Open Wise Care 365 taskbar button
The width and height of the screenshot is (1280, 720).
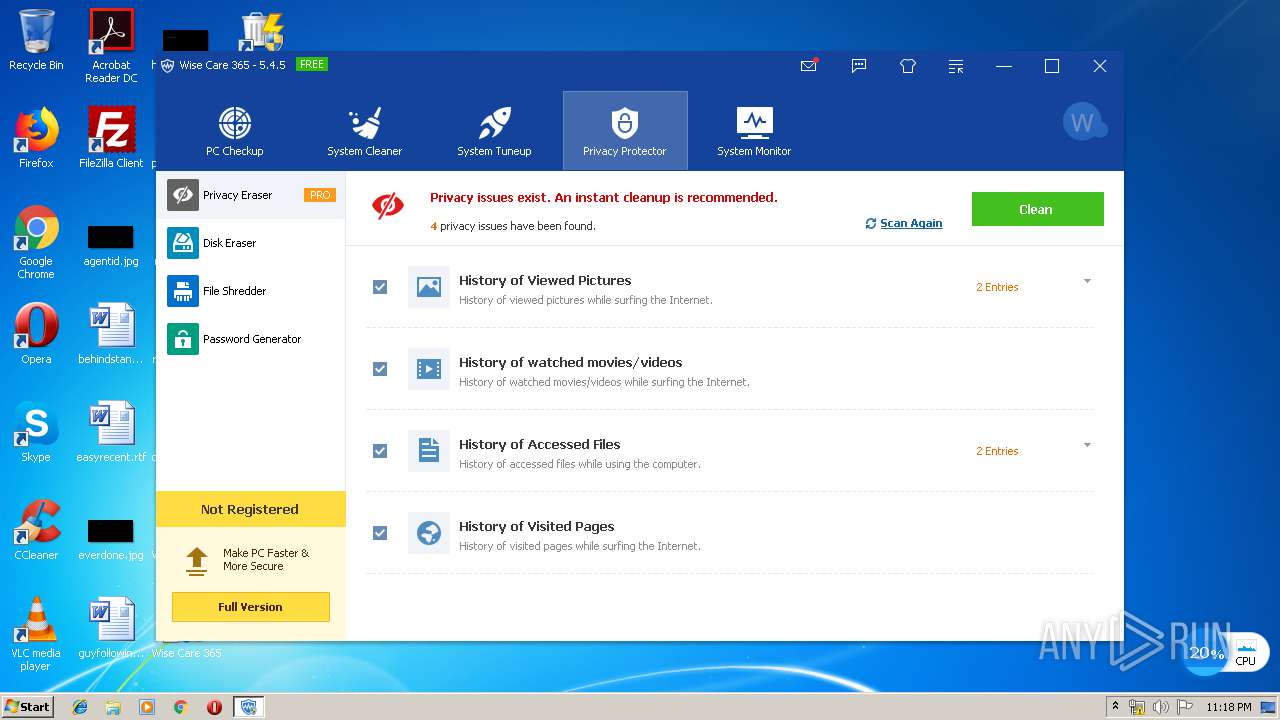point(248,707)
